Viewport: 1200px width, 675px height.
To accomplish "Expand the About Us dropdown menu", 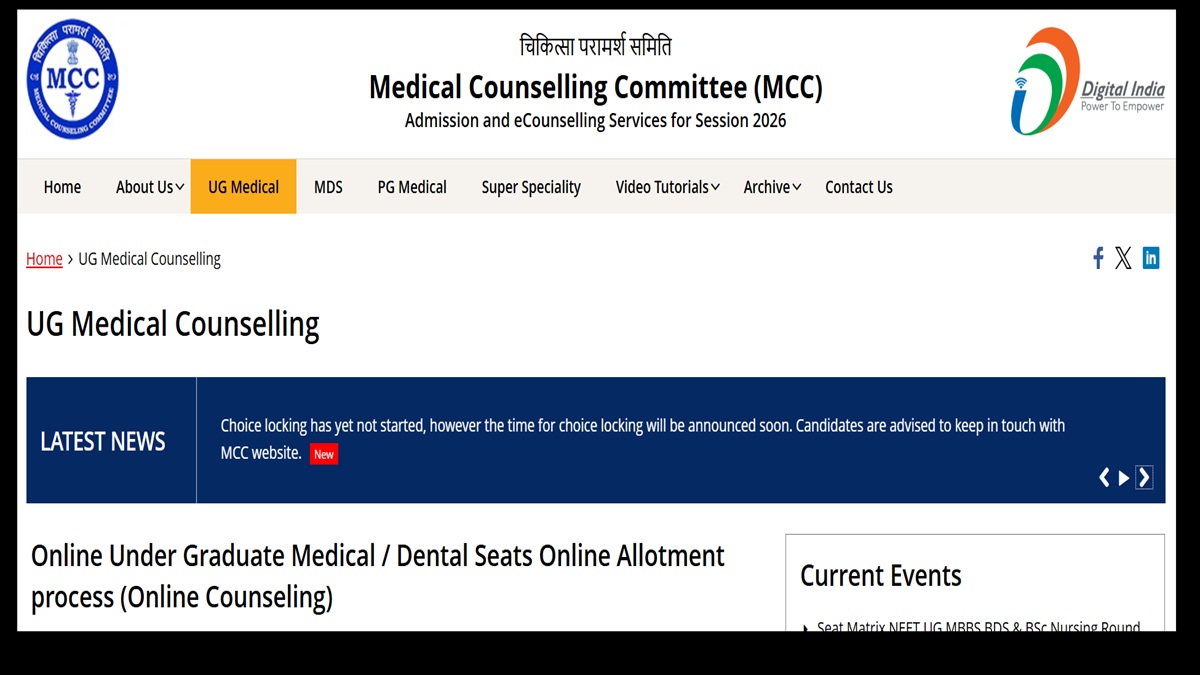I will tap(150, 187).
